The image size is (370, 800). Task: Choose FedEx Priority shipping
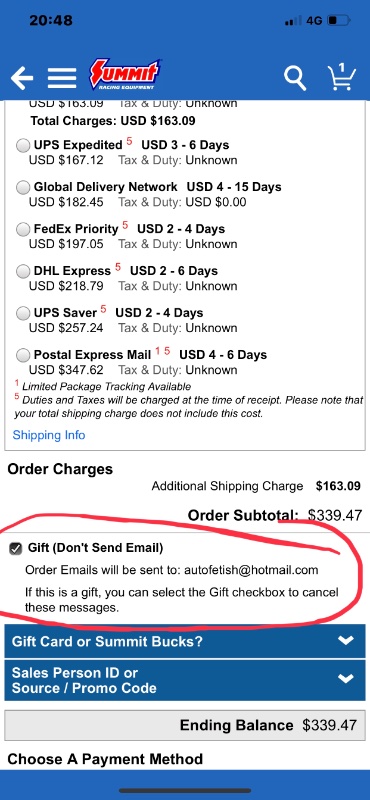point(23,230)
